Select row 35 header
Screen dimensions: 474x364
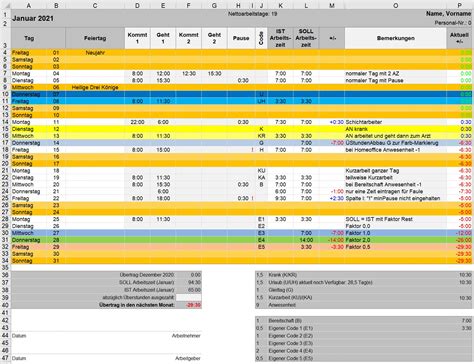tap(5, 267)
